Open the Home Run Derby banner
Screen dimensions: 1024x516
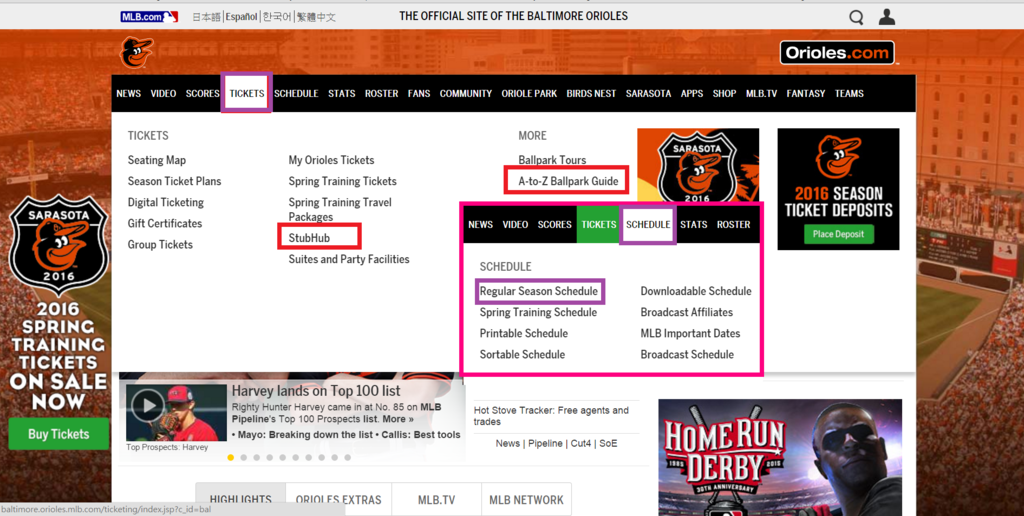[x=780, y=457]
